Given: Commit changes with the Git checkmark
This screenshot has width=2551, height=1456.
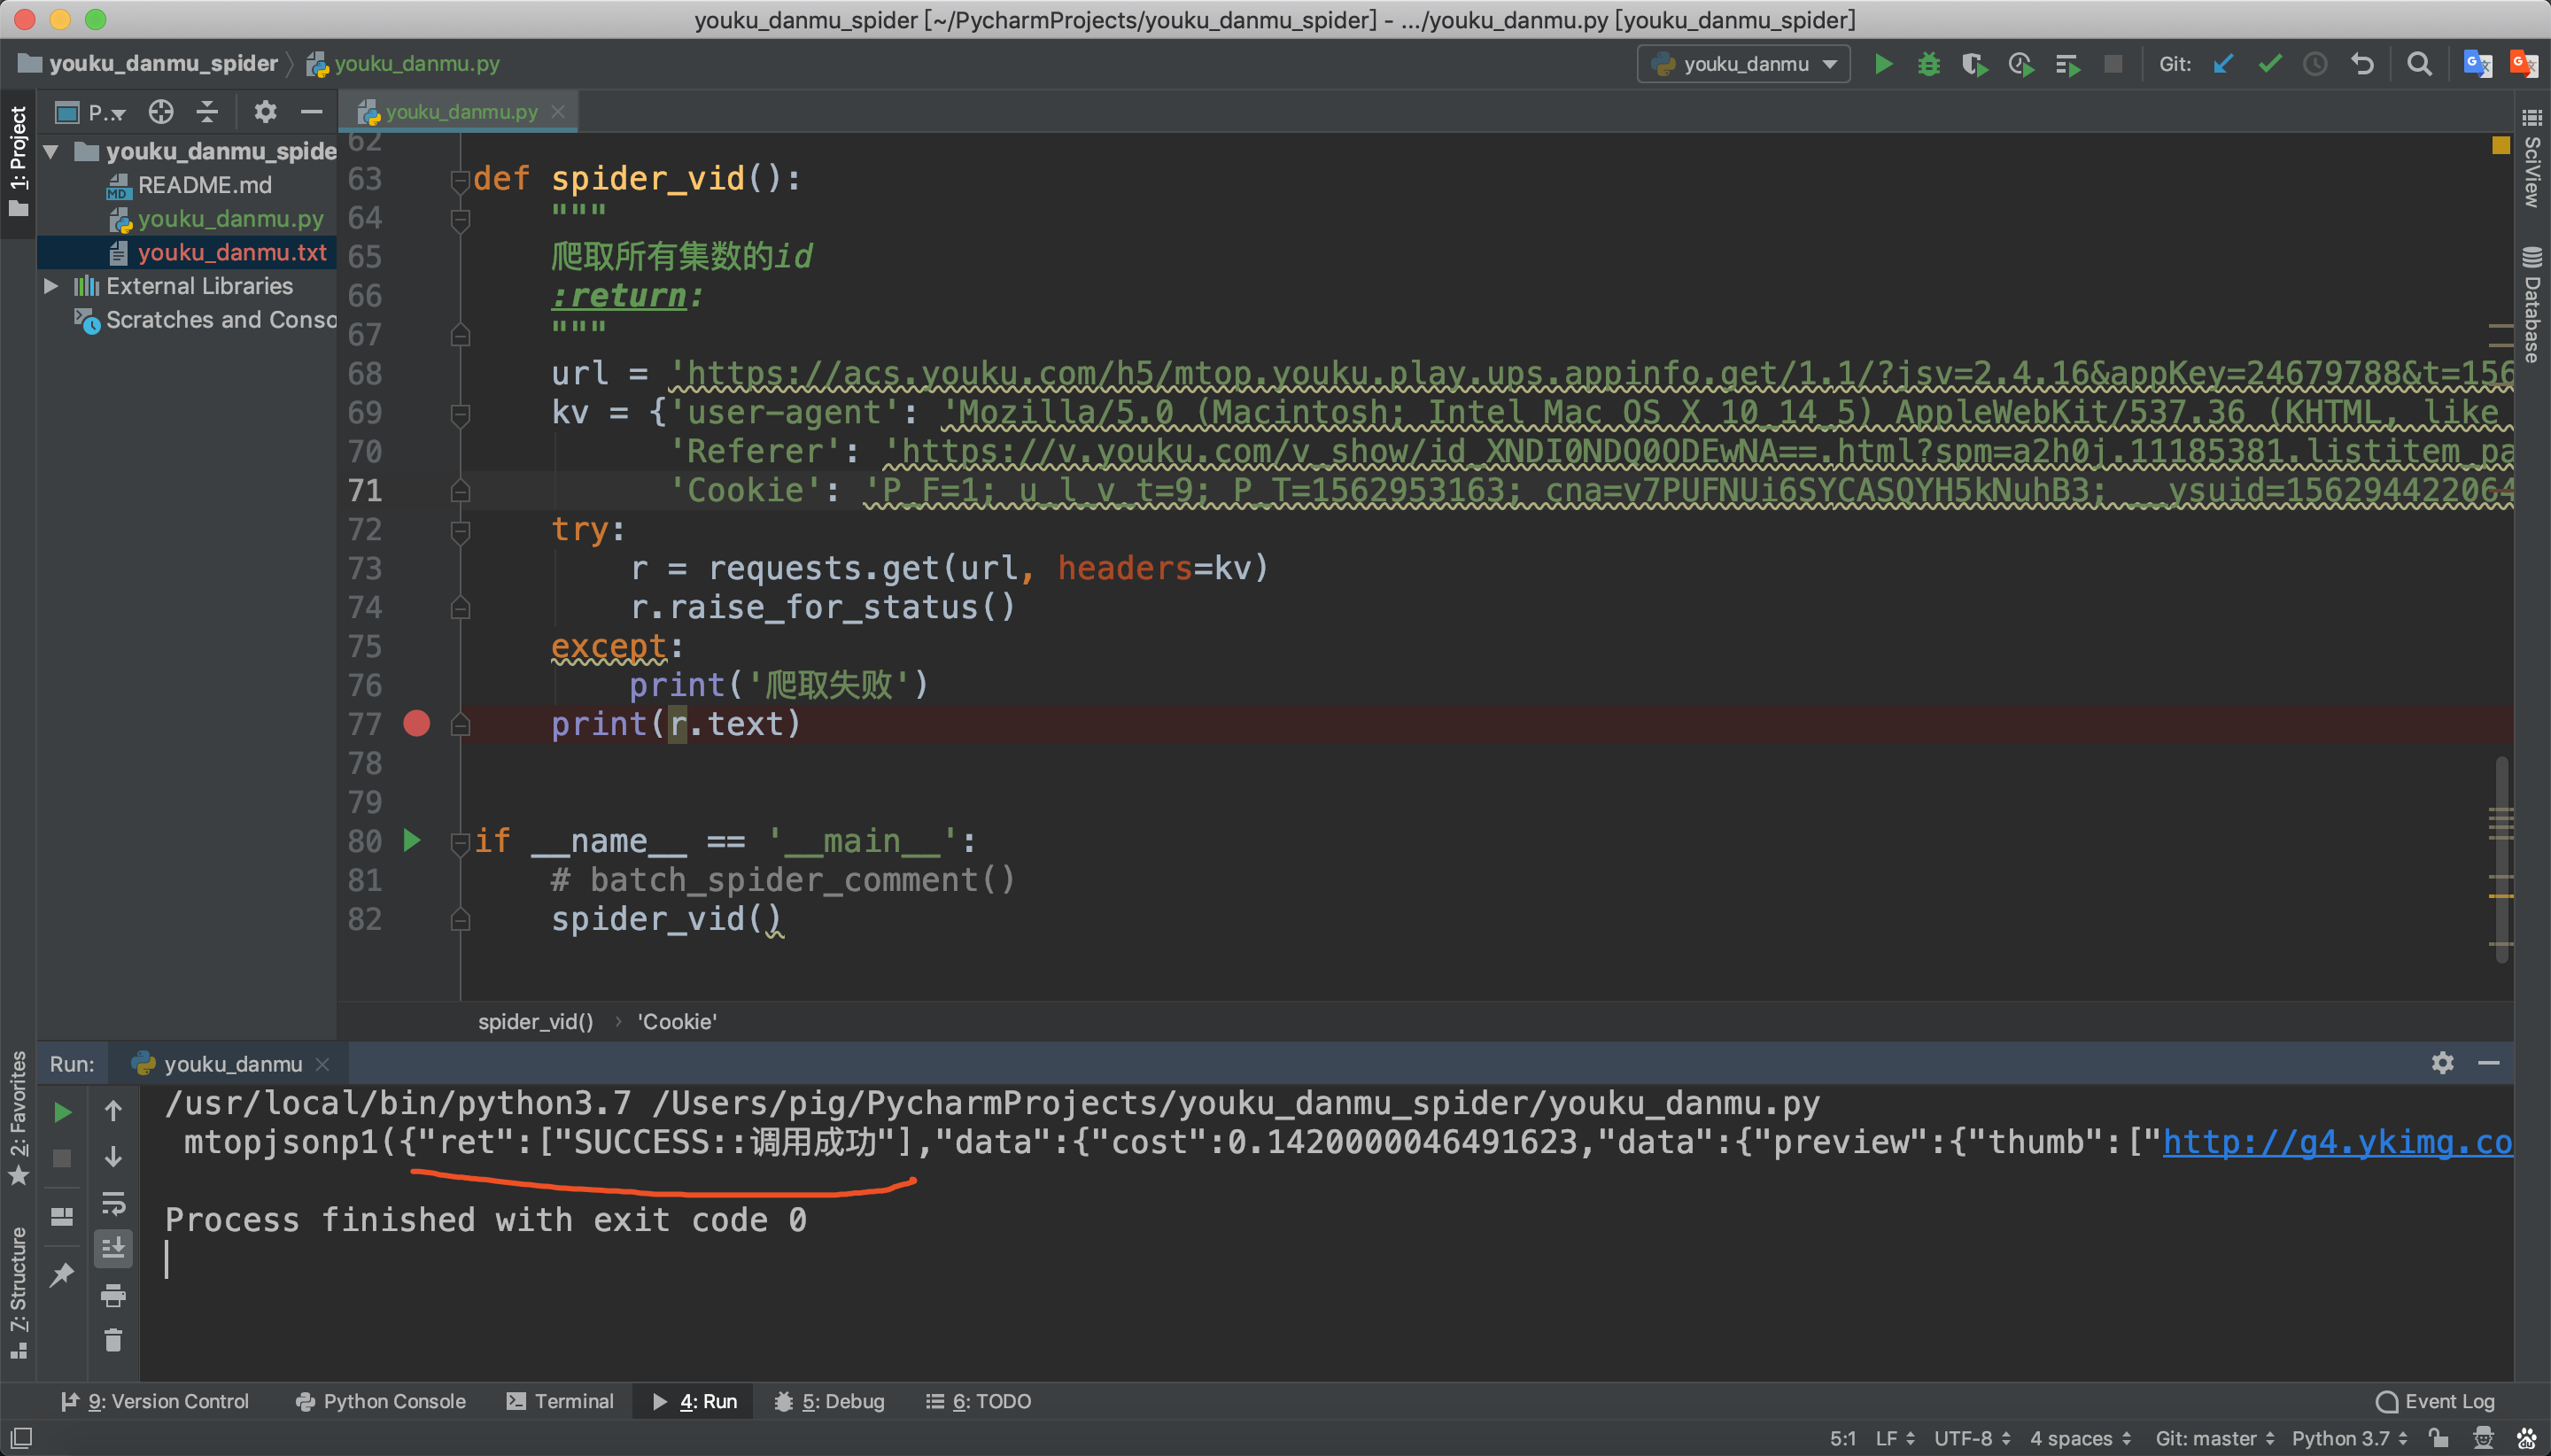Looking at the screenshot, I should [2269, 64].
